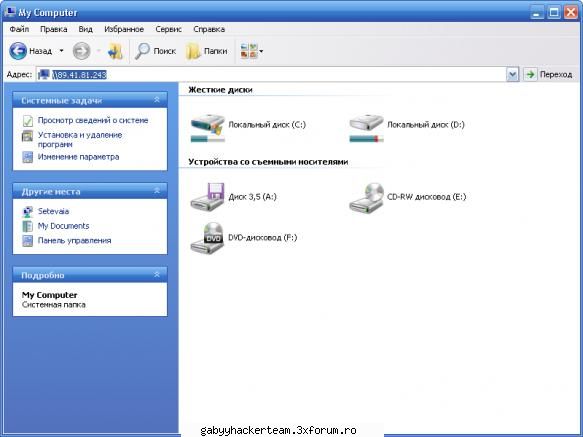
Task: Click the Setevaia network places icon
Action: pos(28,212)
